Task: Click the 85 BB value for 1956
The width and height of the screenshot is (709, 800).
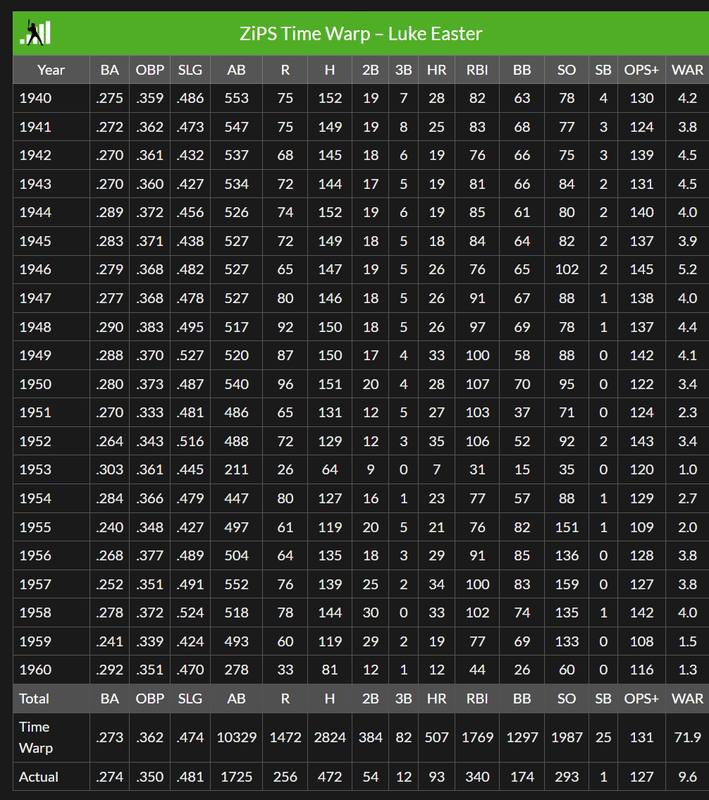Action: click(522, 556)
